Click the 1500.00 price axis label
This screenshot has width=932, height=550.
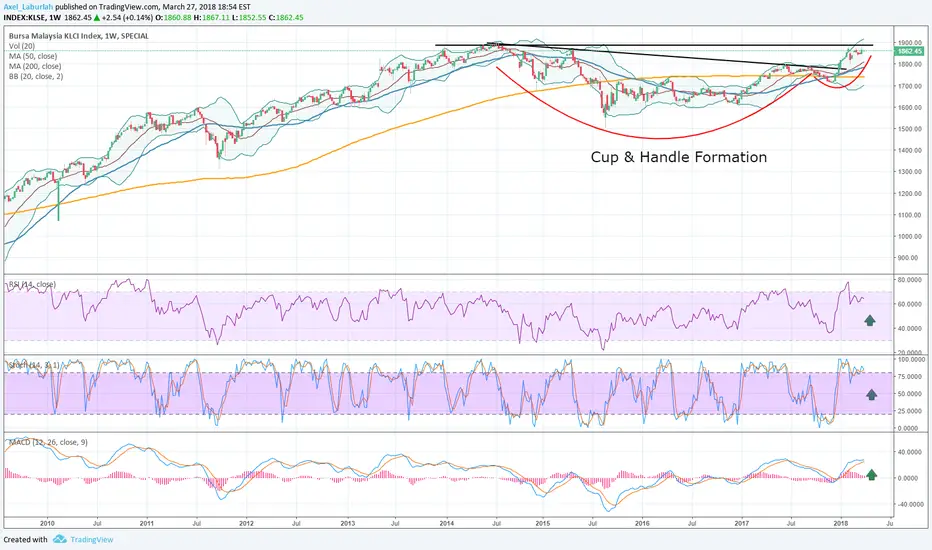909,129
